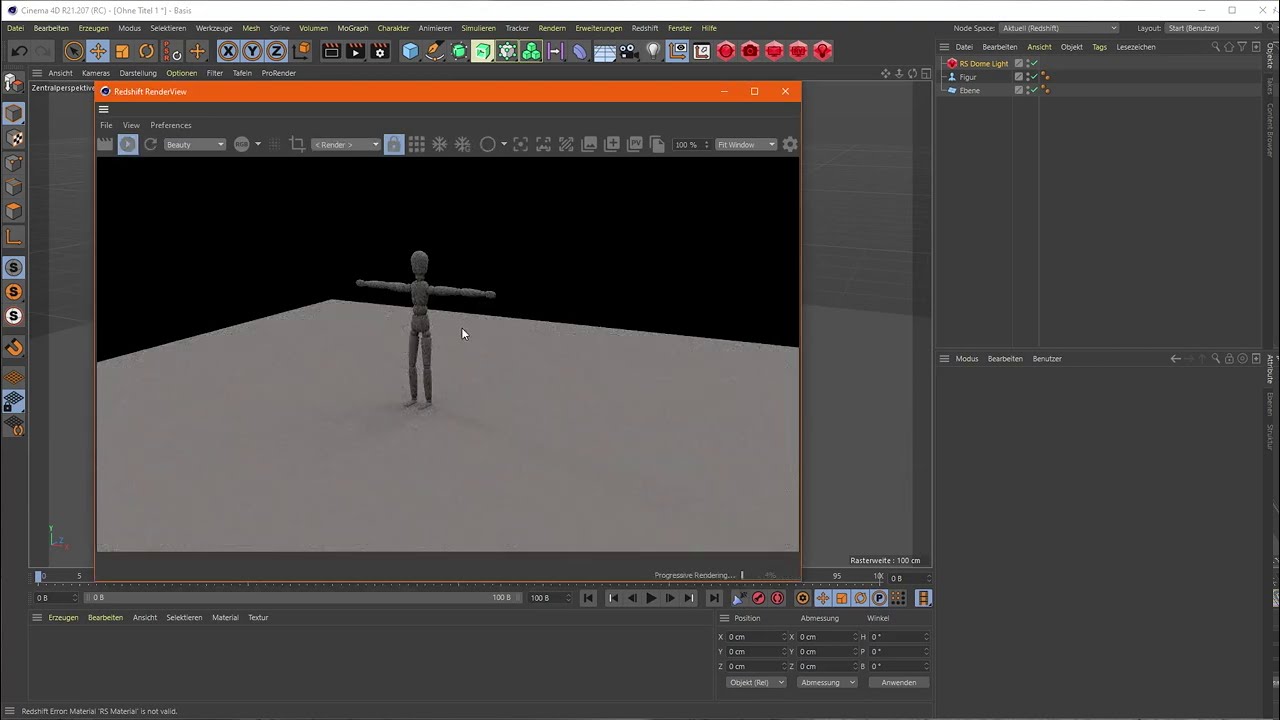Image resolution: width=1280 pixels, height=720 pixels.
Task: Toggle the Y axis lock
Action: (x=252, y=51)
